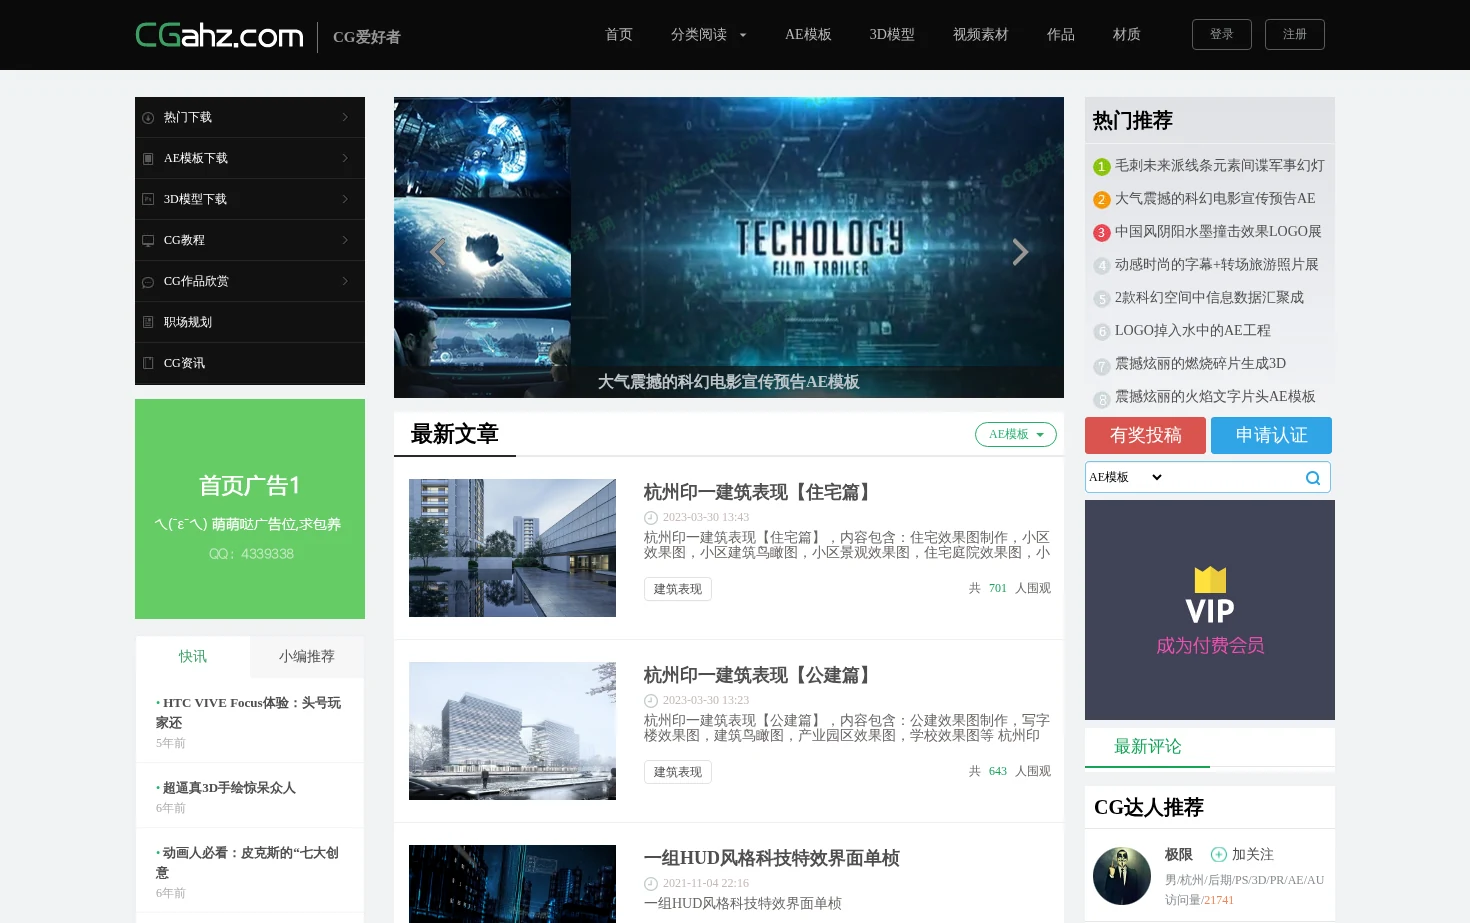Click the 登录 button
Screen dimensions: 1470x923
[x=1222, y=35]
